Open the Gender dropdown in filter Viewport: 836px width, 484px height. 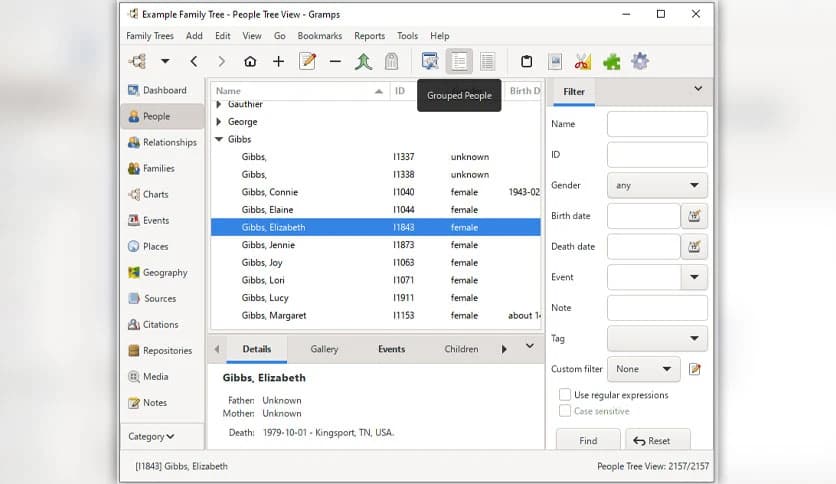[x=657, y=185]
